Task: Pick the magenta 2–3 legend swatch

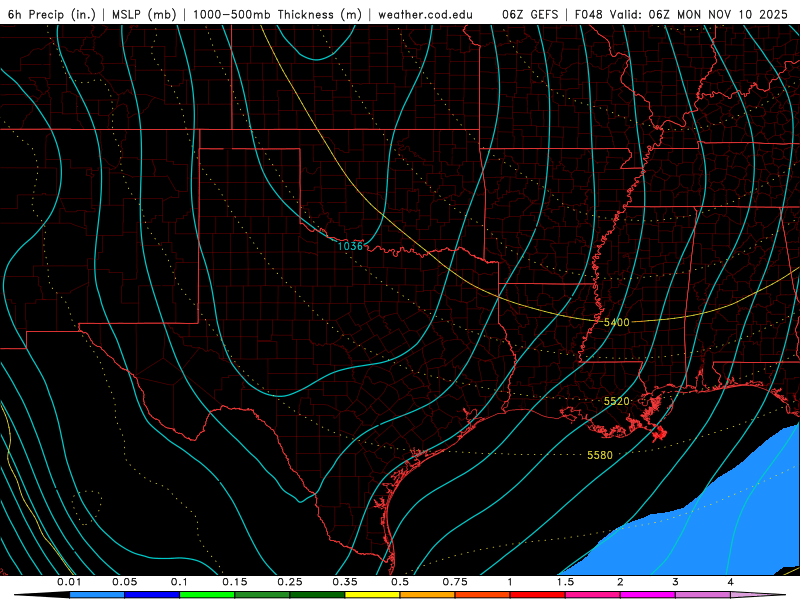Action: tap(648, 595)
